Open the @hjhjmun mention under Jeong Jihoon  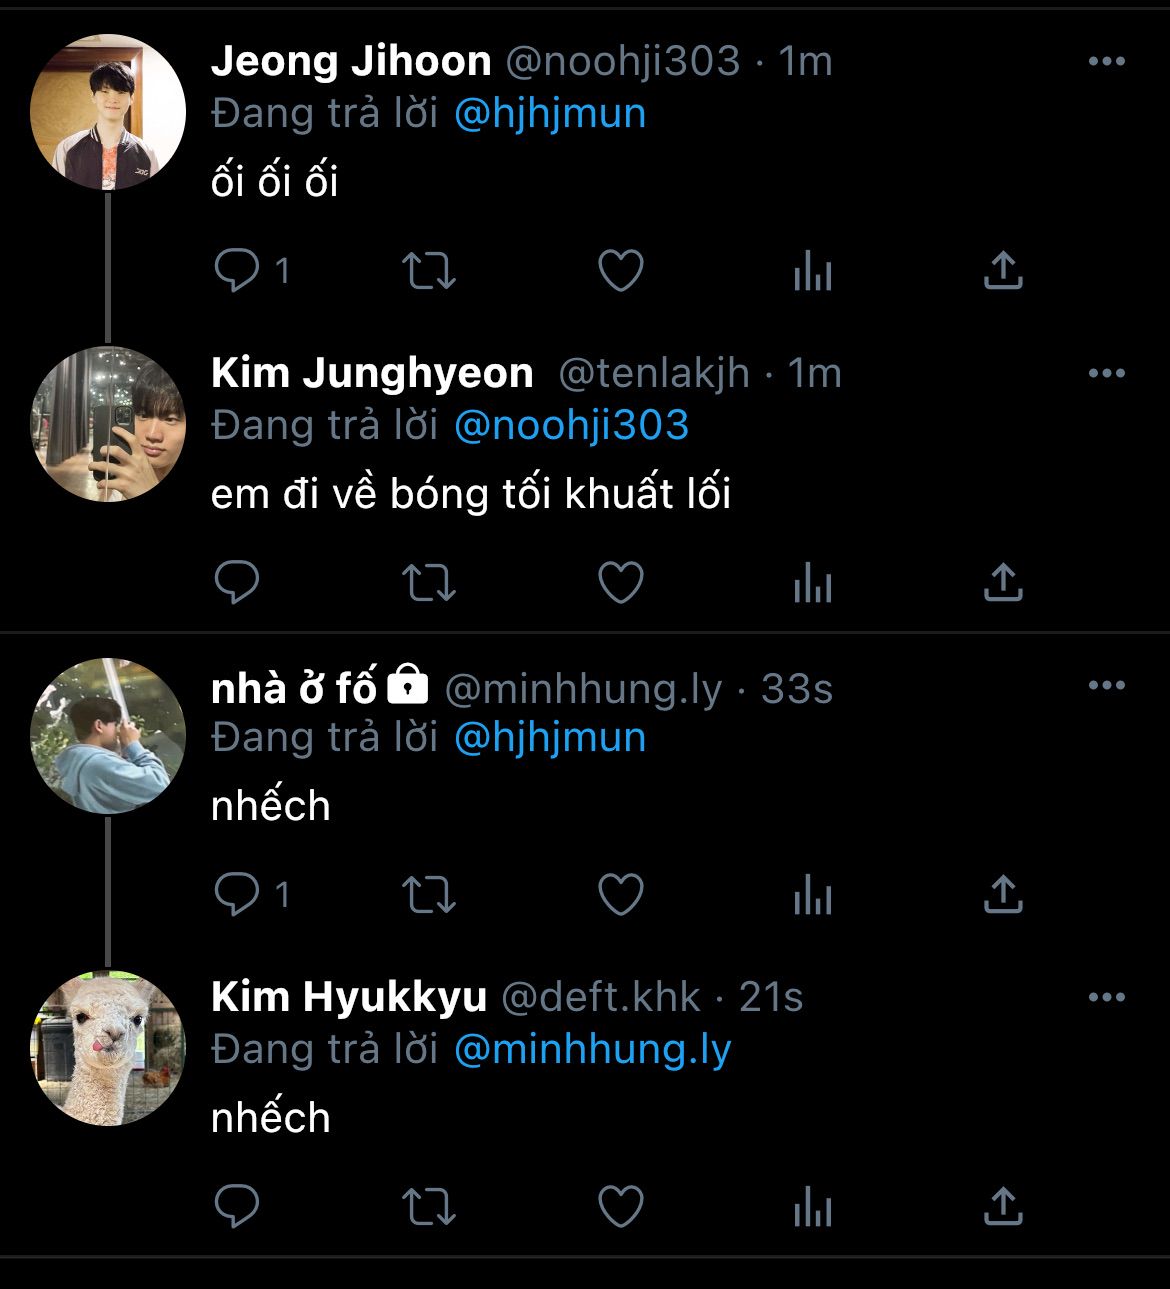click(x=550, y=114)
